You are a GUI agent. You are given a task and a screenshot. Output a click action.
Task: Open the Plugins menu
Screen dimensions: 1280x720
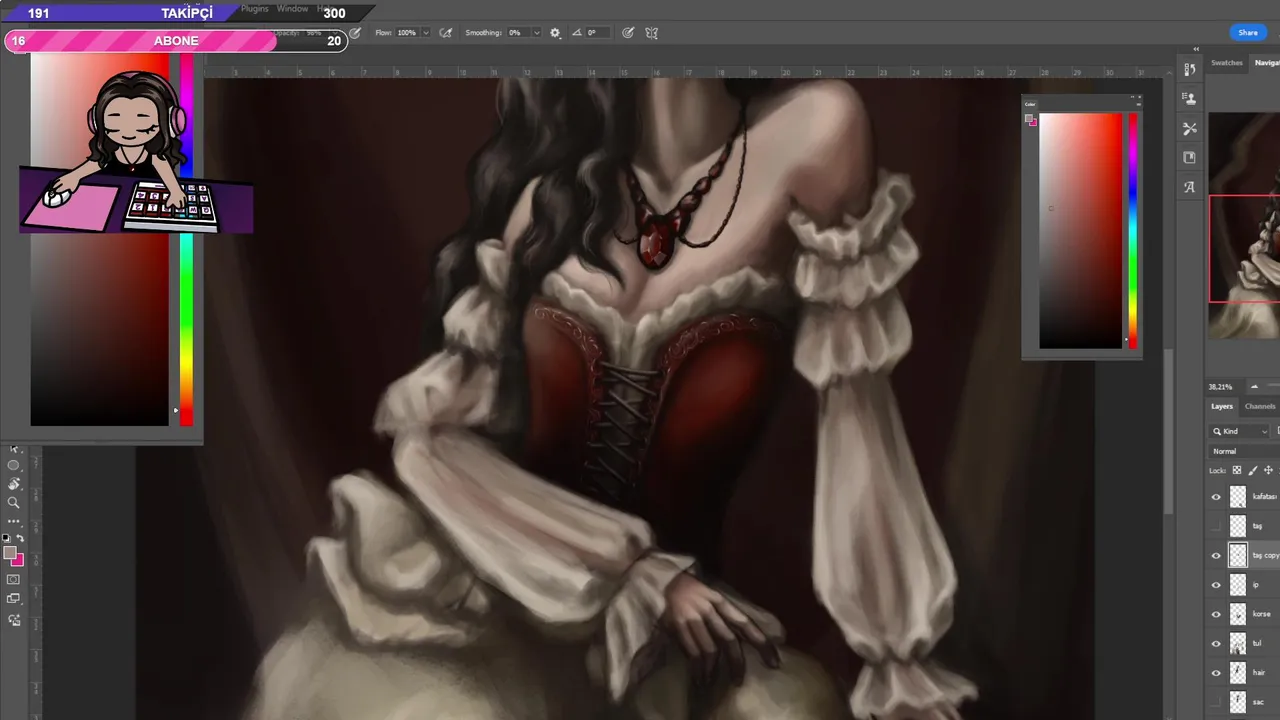(255, 8)
